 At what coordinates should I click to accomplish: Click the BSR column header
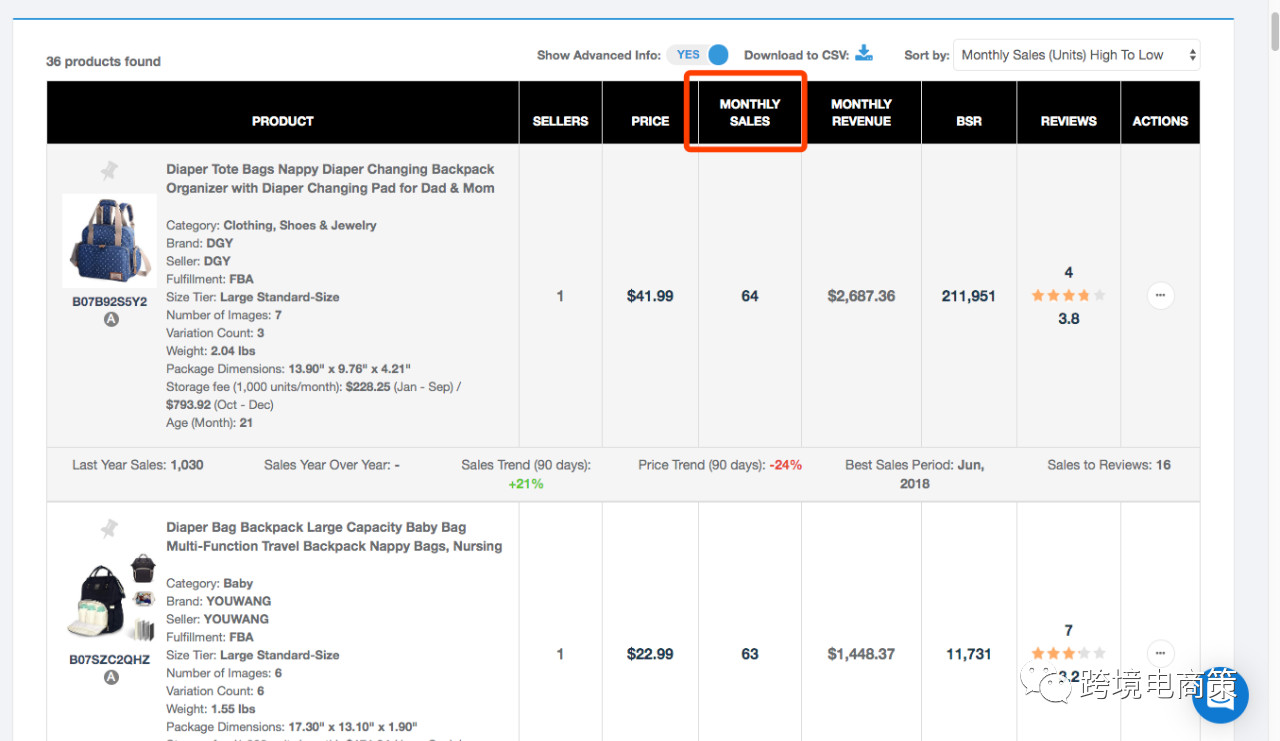point(968,121)
